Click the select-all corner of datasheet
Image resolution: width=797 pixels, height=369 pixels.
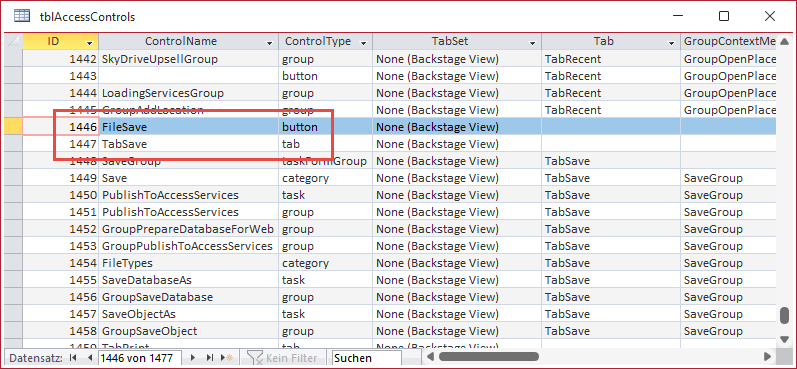[14, 42]
